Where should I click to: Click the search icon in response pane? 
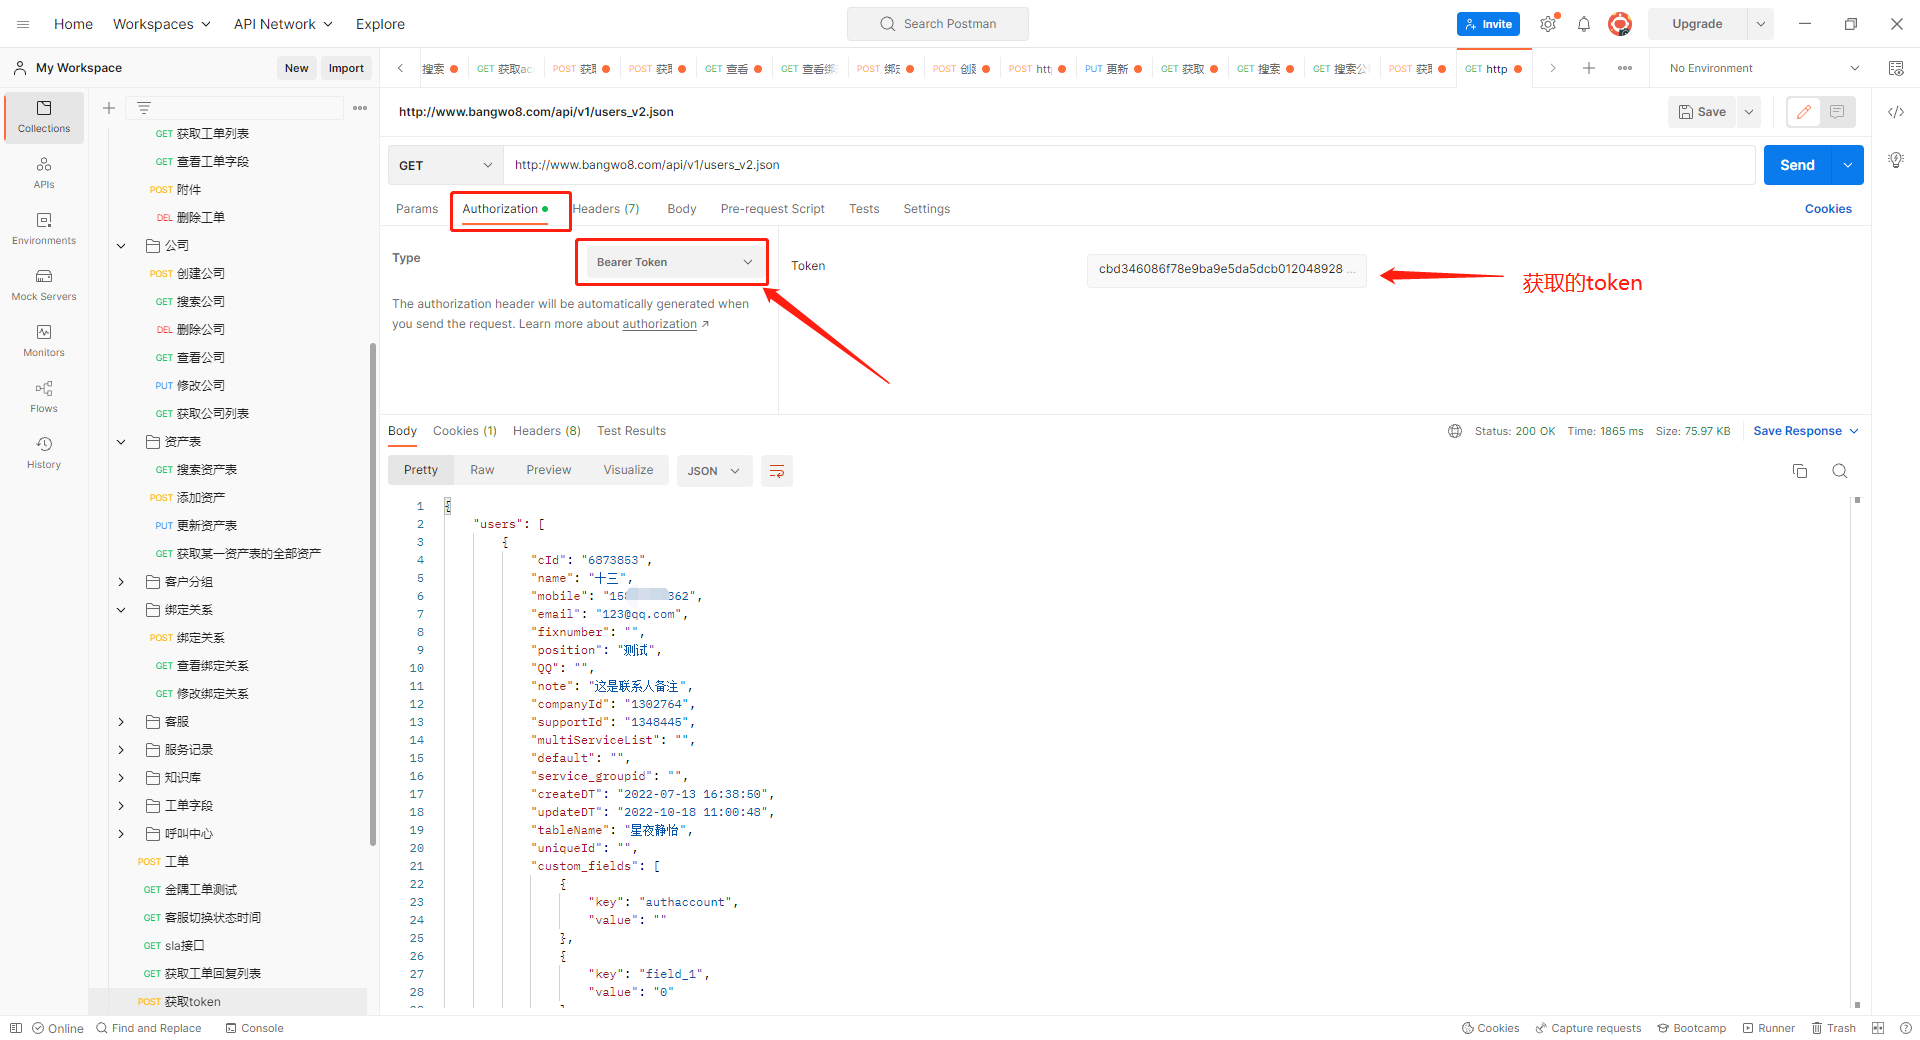coord(1840,471)
